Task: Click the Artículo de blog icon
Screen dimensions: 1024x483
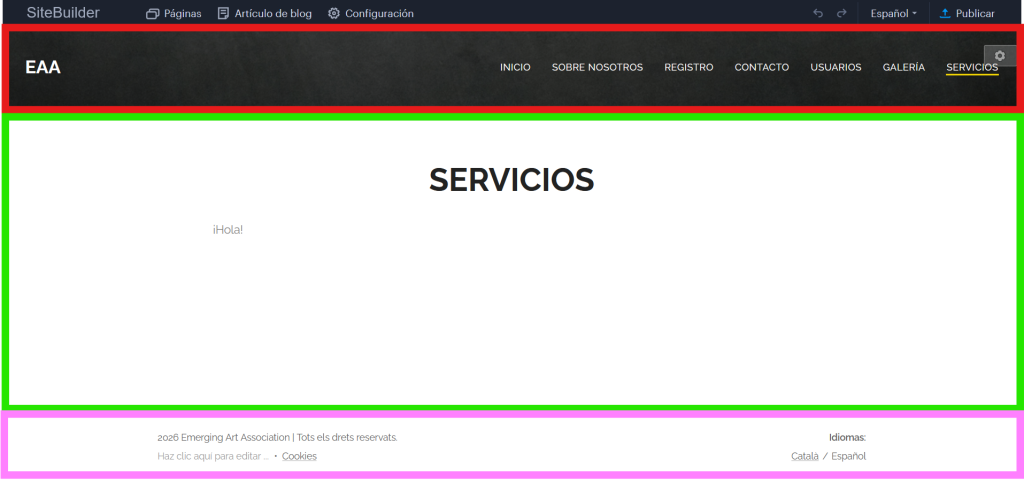Action: pos(223,14)
